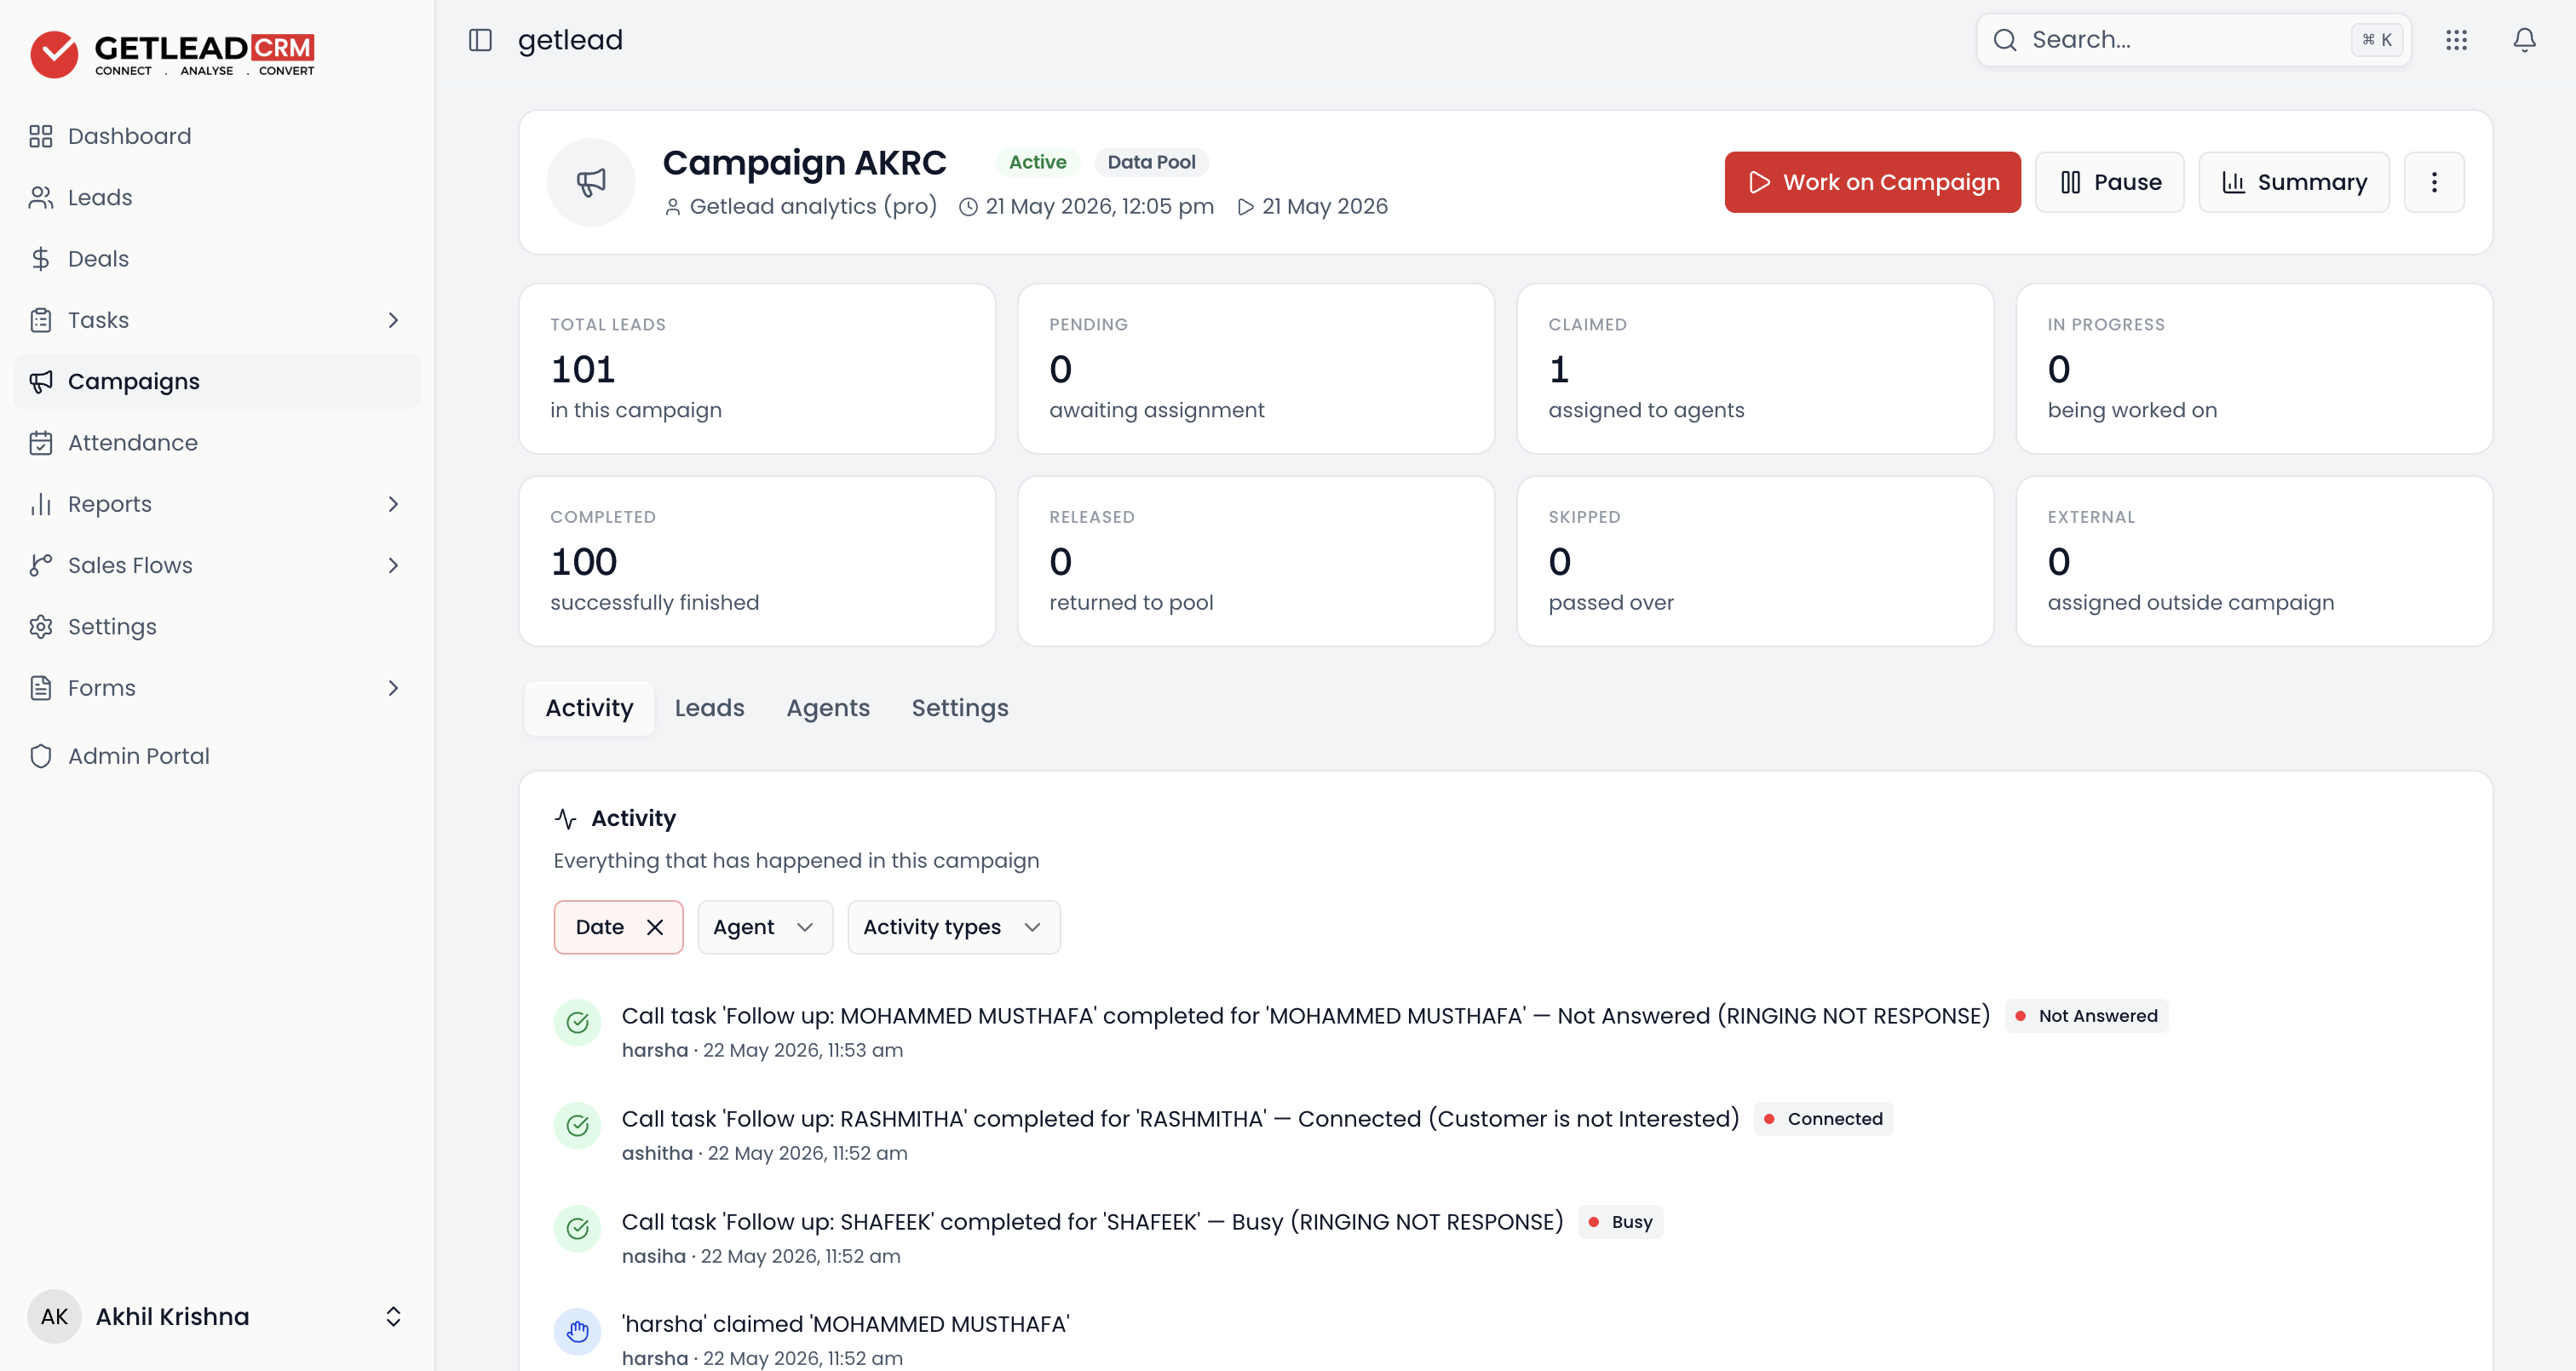Expand the Tasks submenu chevron
2576x1371 pixels.
393,320
